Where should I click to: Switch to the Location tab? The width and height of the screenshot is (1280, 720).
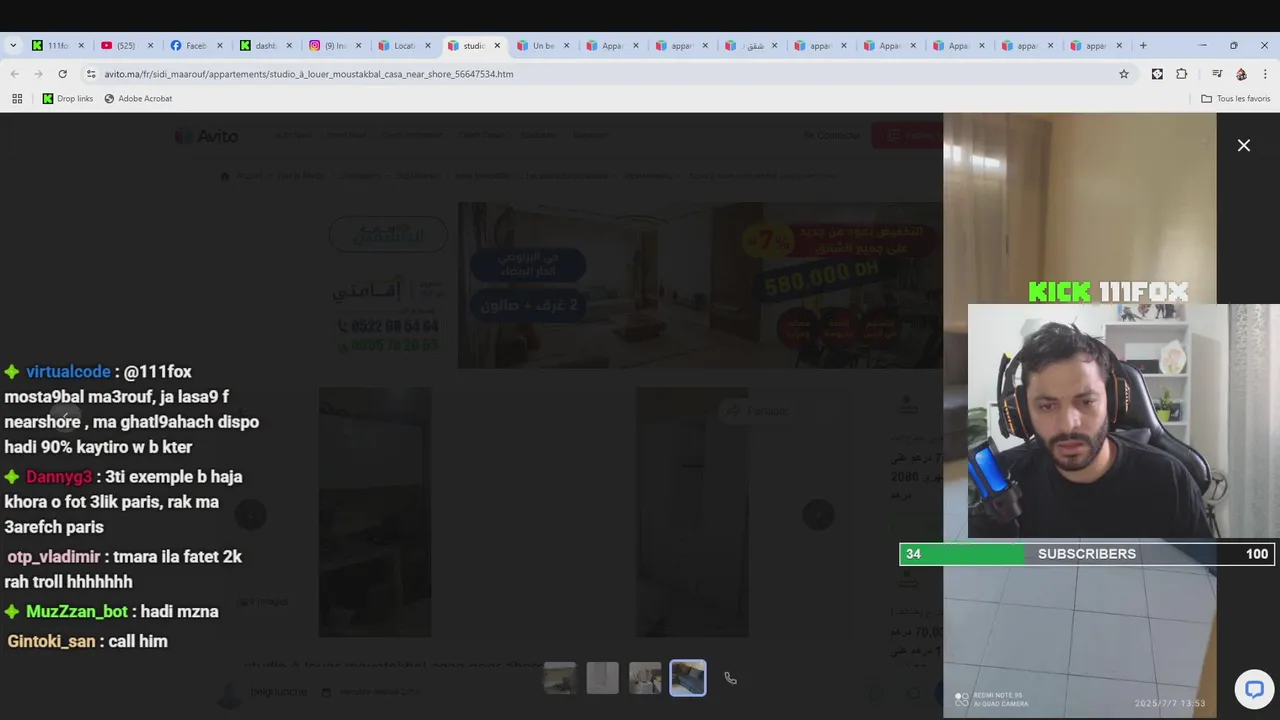point(404,45)
